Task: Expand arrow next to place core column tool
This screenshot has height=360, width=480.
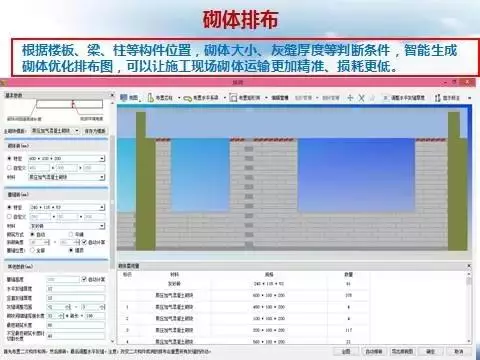Action: [x=179, y=98]
